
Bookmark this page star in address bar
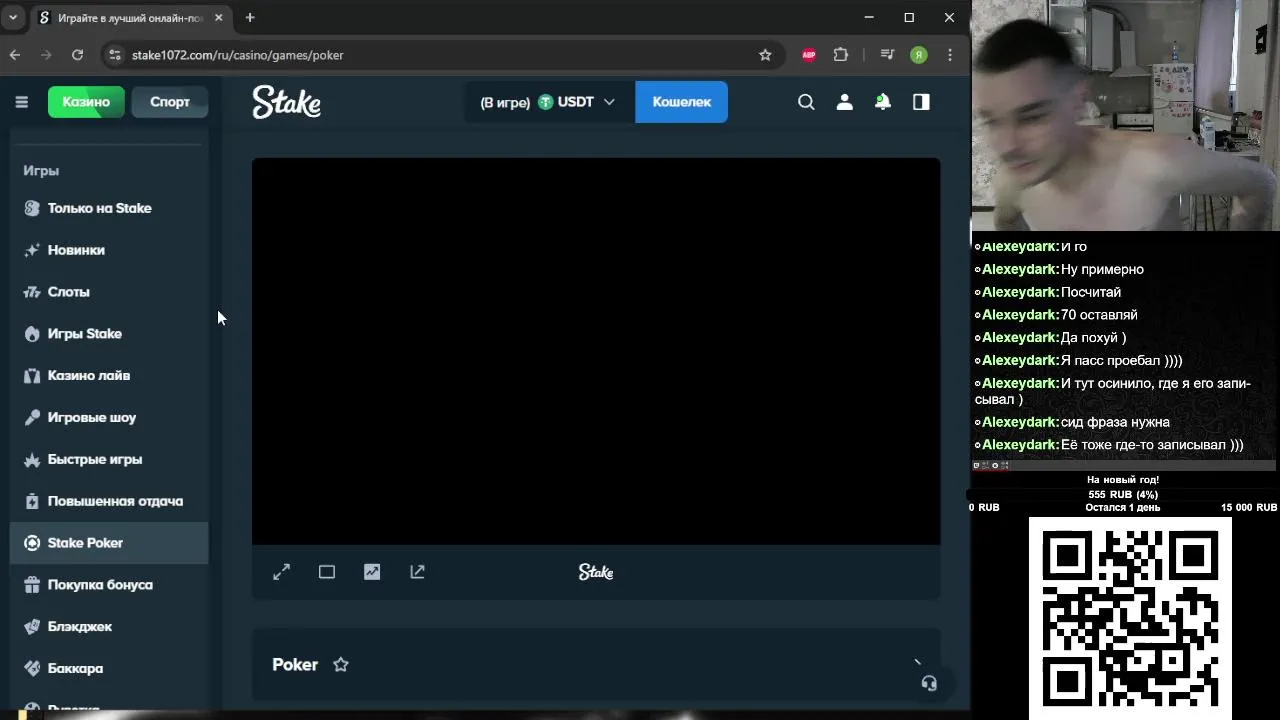(x=765, y=55)
